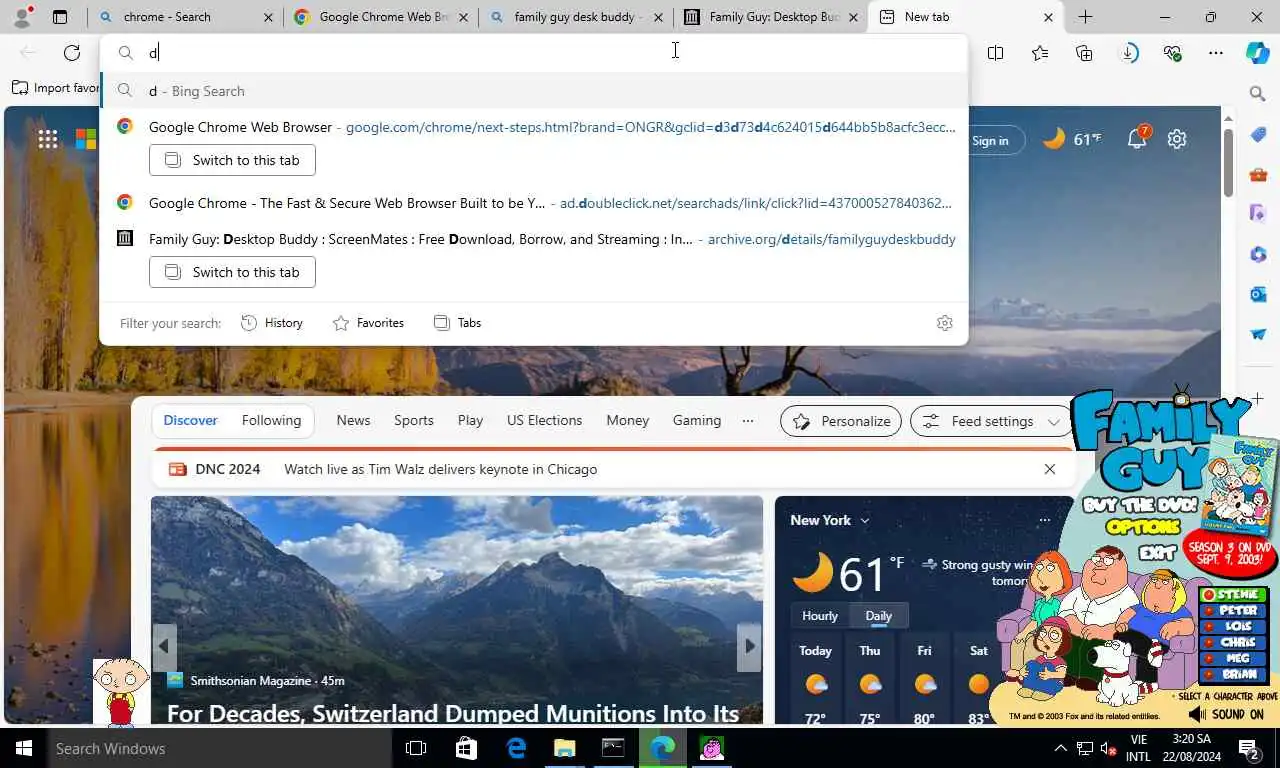
Task: Open tab actions menu icon
Action: (60, 17)
